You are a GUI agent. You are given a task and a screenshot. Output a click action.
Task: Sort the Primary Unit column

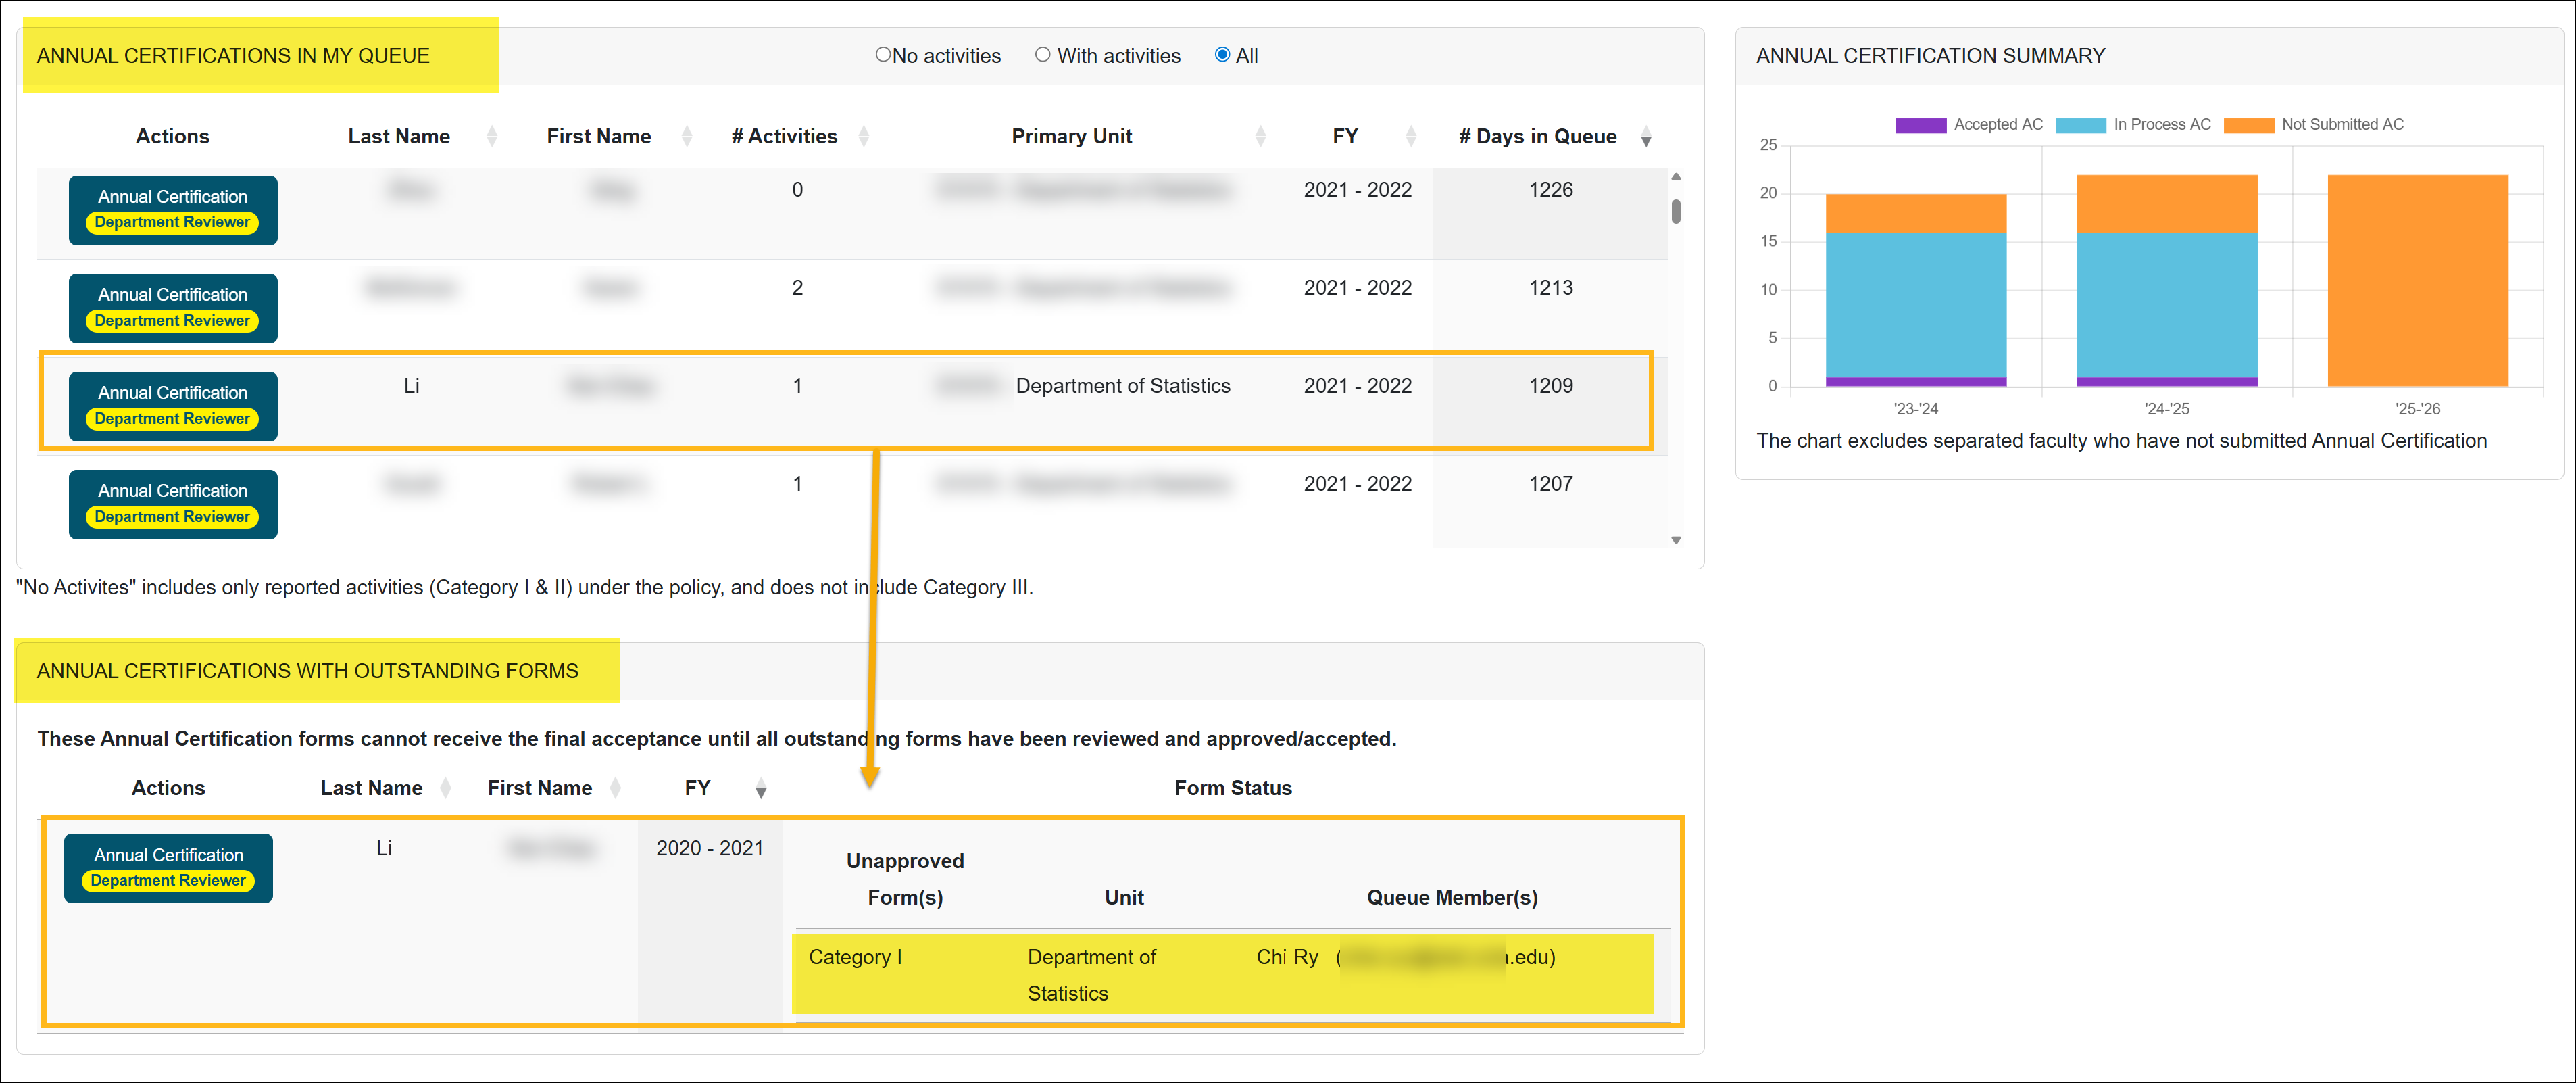[x=1262, y=136]
